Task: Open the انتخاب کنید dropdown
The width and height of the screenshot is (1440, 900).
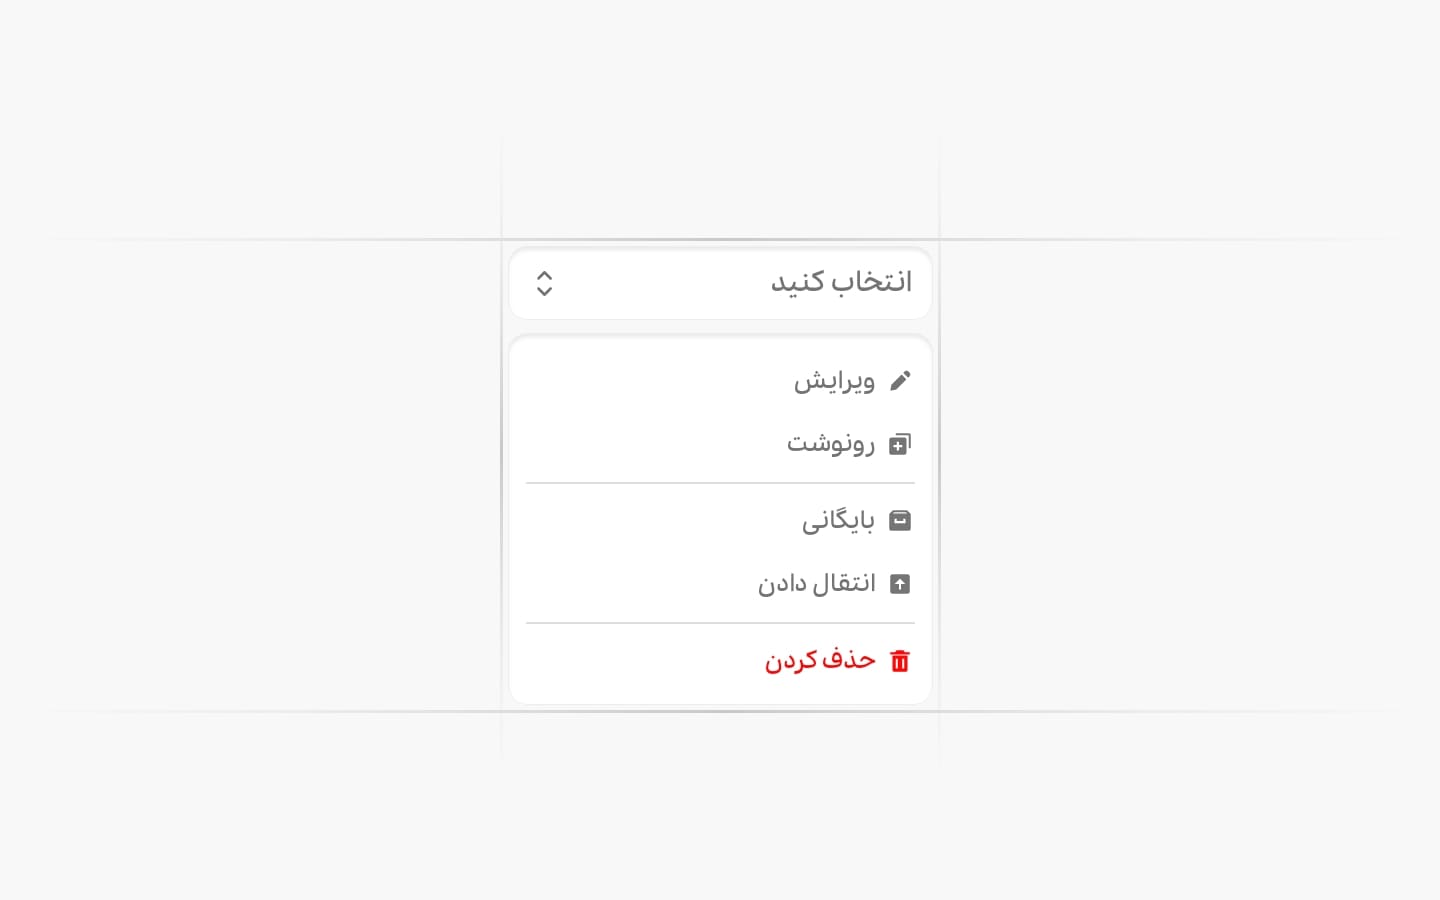Action: coord(720,283)
